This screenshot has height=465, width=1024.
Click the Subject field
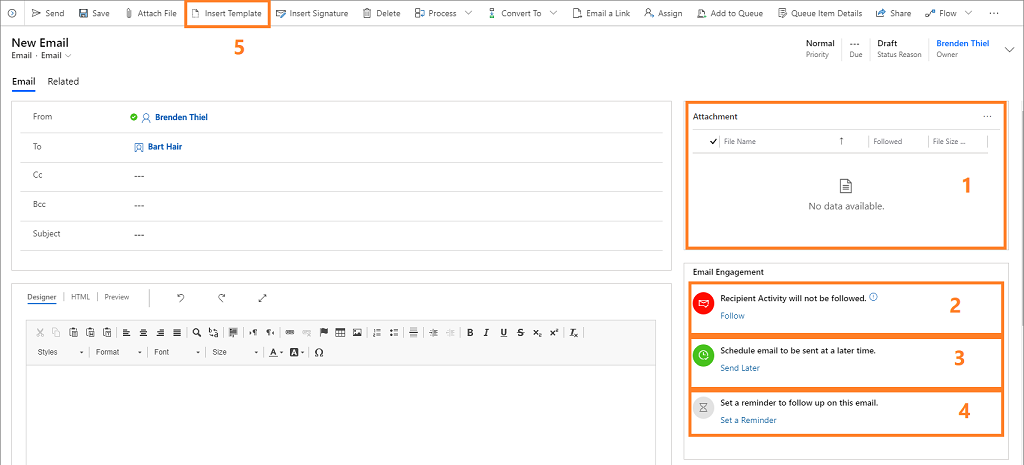[x=342, y=234]
